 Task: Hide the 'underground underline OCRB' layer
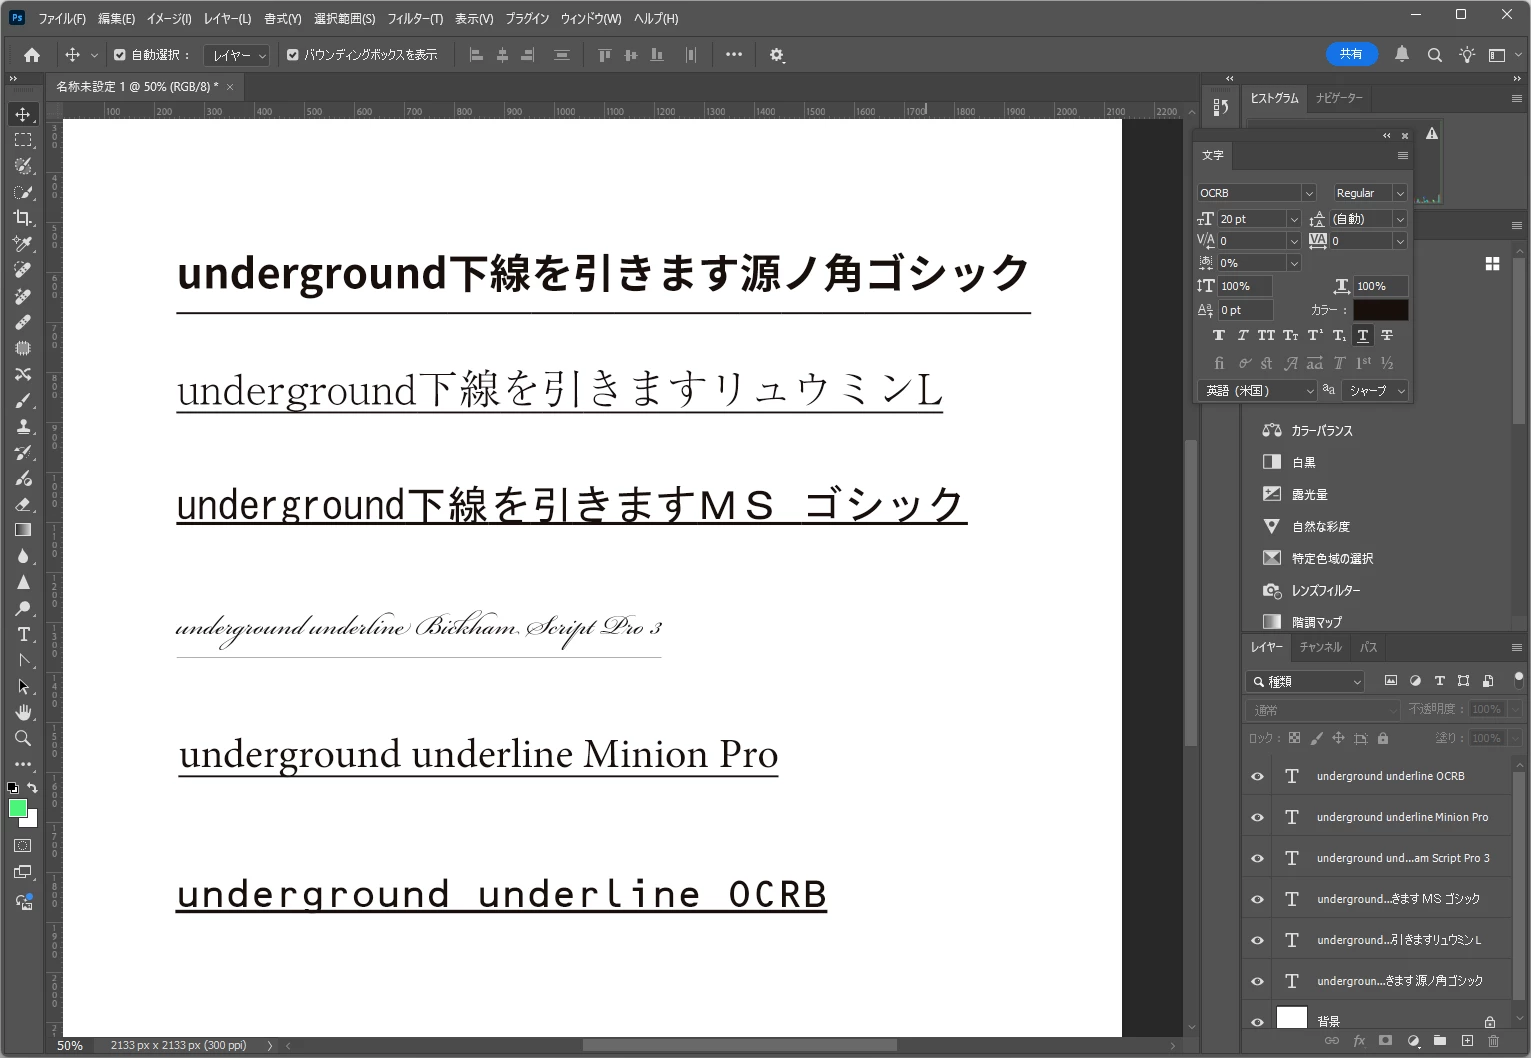pyautogui.click(x=1257, y=777)
